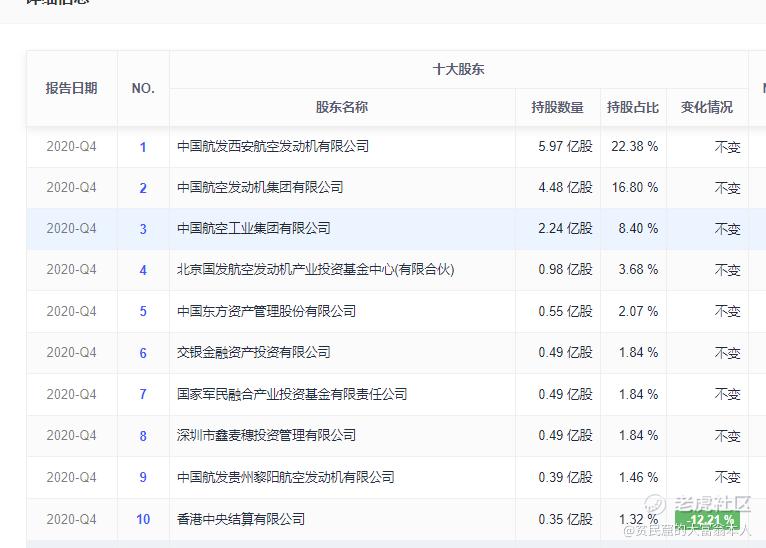This screenshot has height=548, width=766.
Task: Select shareholder 中国航发西安航空发动机有限公司
Action: pos(273,147)
